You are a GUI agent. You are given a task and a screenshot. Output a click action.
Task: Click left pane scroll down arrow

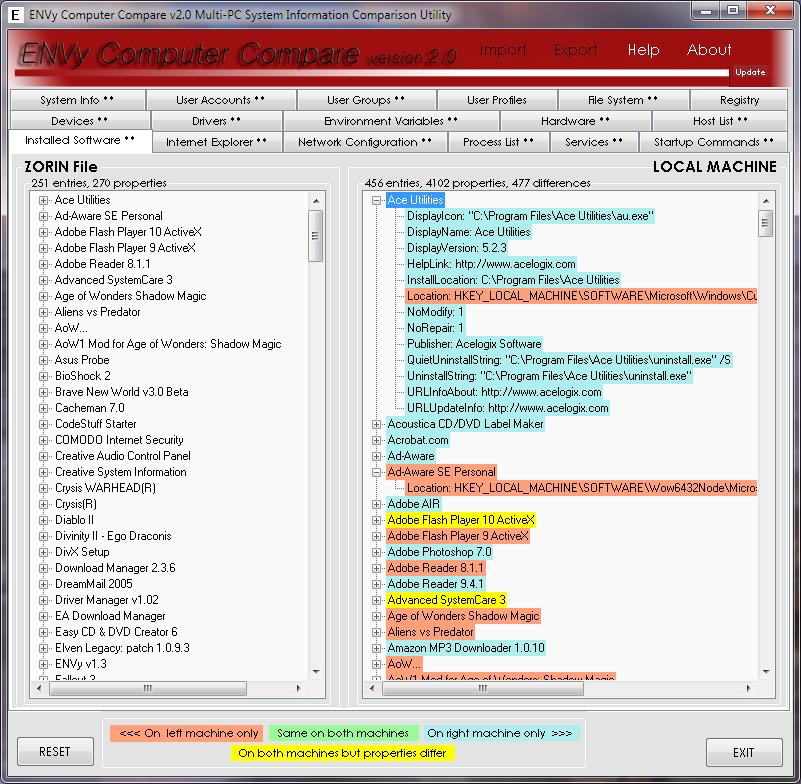coord(316,672)
